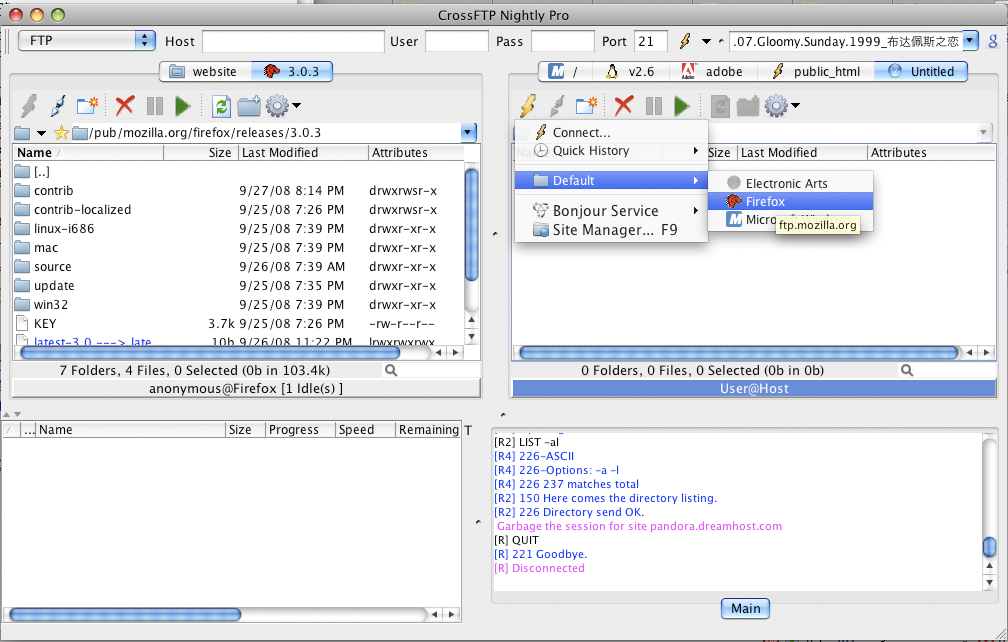Open the Default sites submenu

coord(611,181)
